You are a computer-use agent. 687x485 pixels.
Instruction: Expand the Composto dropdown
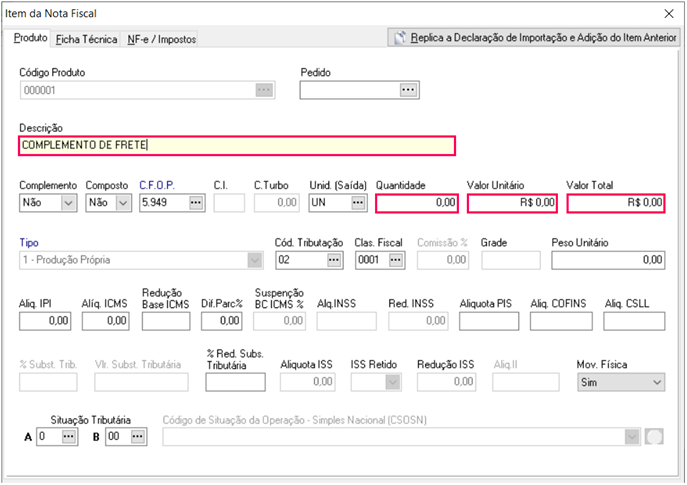pos(123,203)
